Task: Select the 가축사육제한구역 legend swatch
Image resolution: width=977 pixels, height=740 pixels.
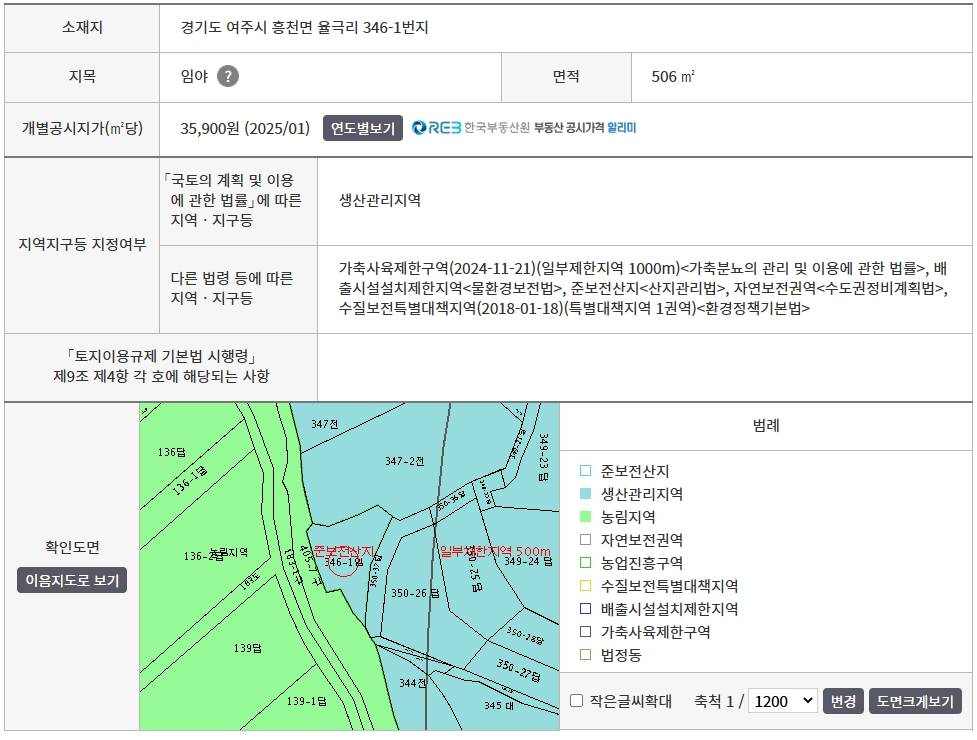Action: click(585, 632)
